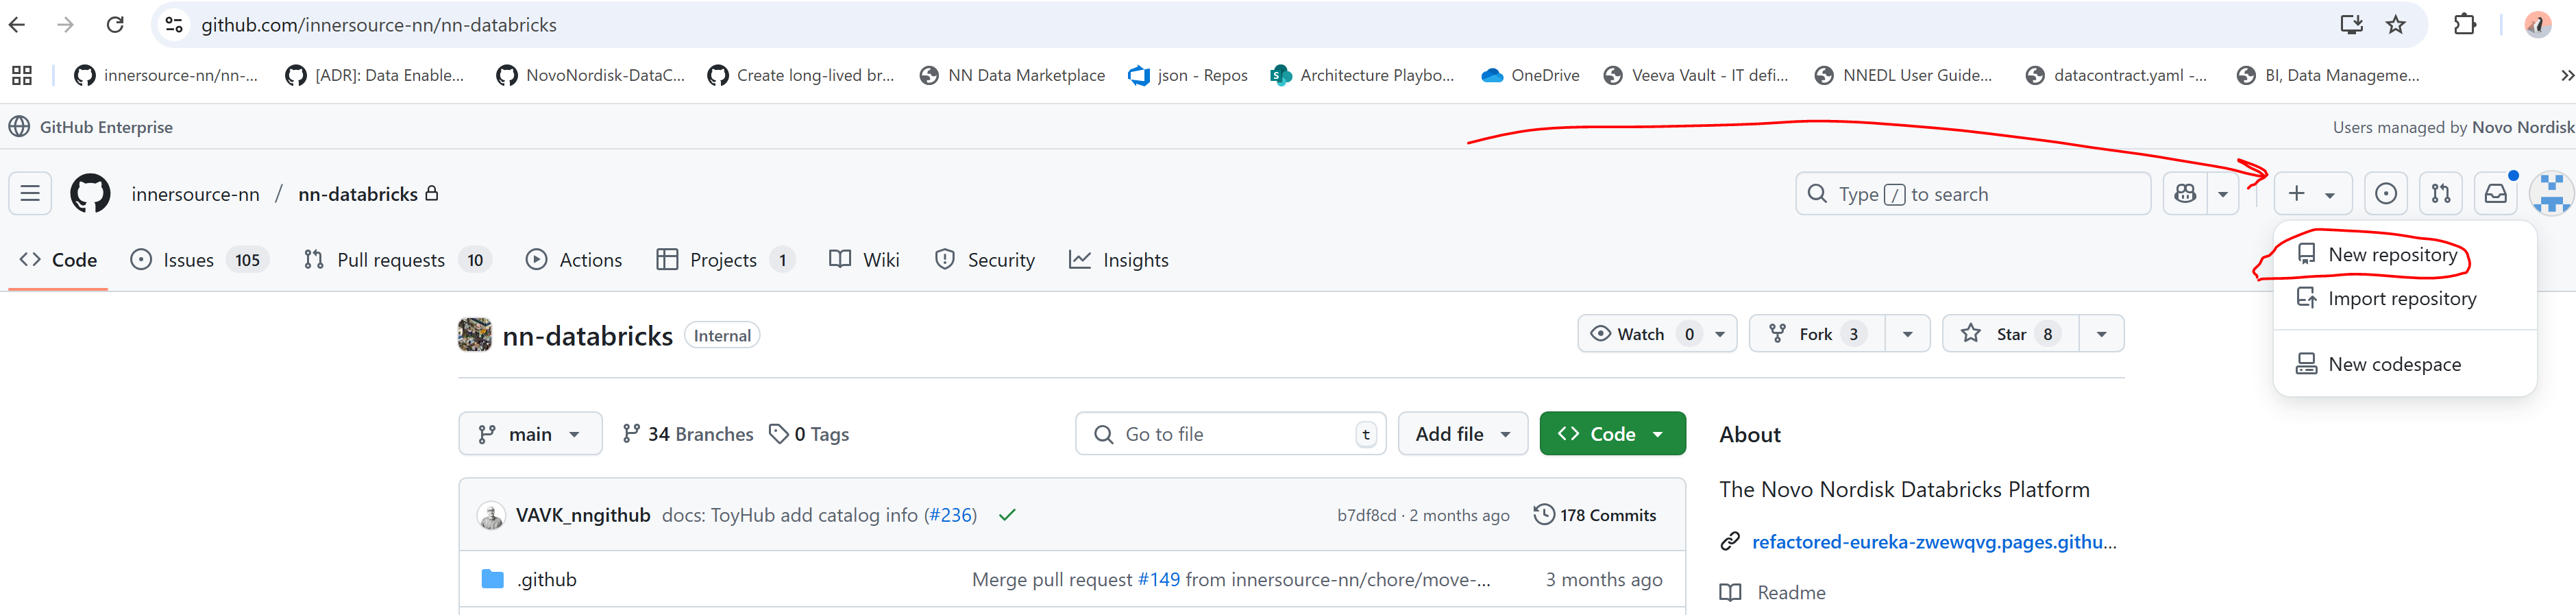Open the b7df8cd commit hash link
Viewport: 2576px width, 615px height.
click(1366, 515)
